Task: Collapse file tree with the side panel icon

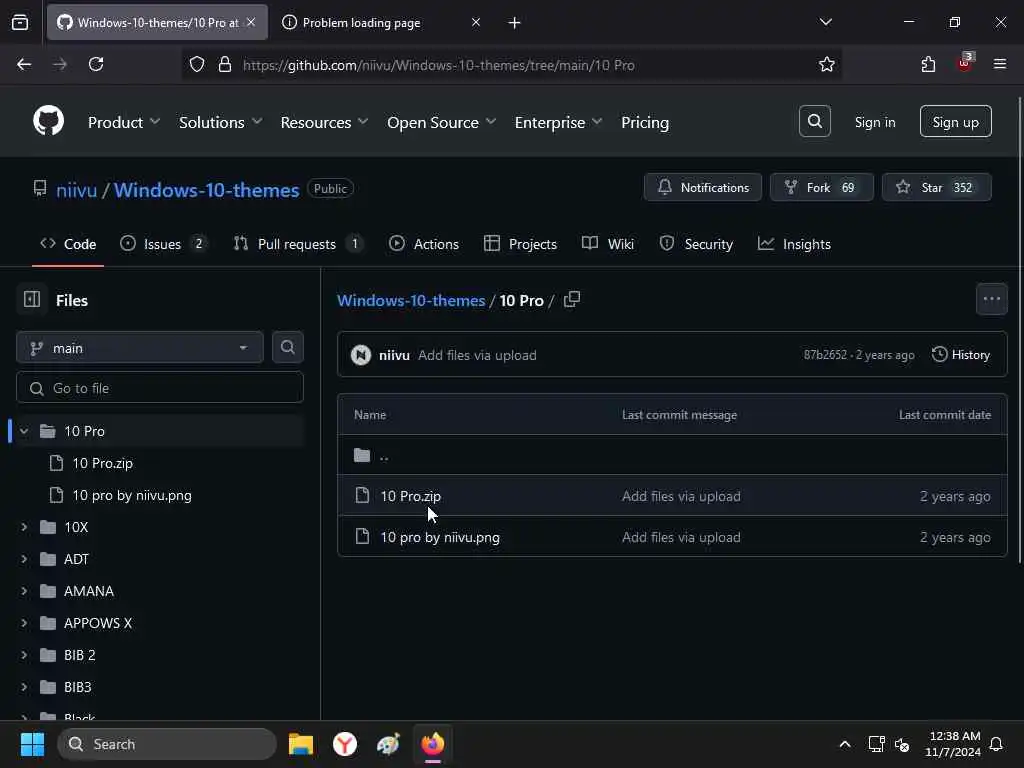Action: 32,300
